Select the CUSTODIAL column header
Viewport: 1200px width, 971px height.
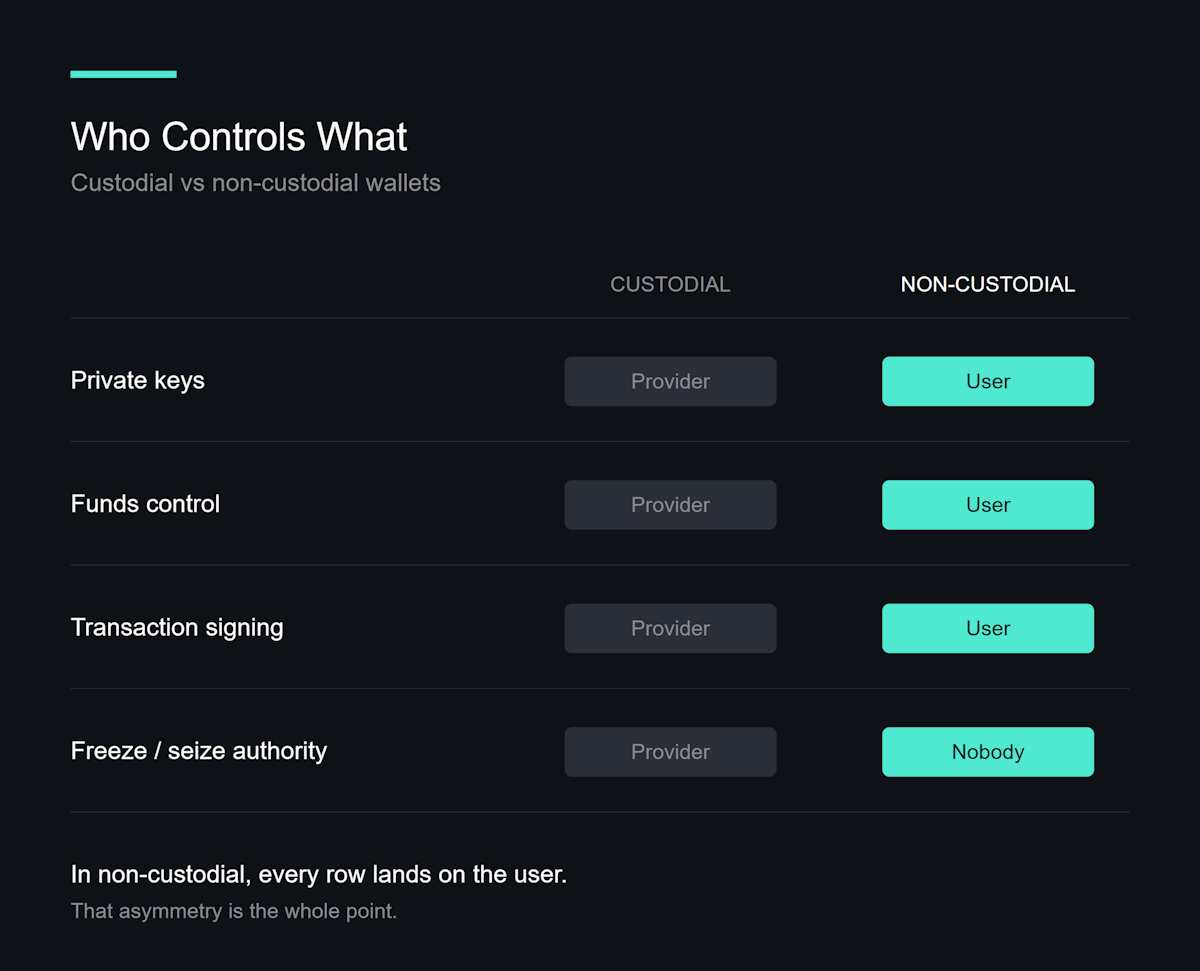tap(670, 285)
